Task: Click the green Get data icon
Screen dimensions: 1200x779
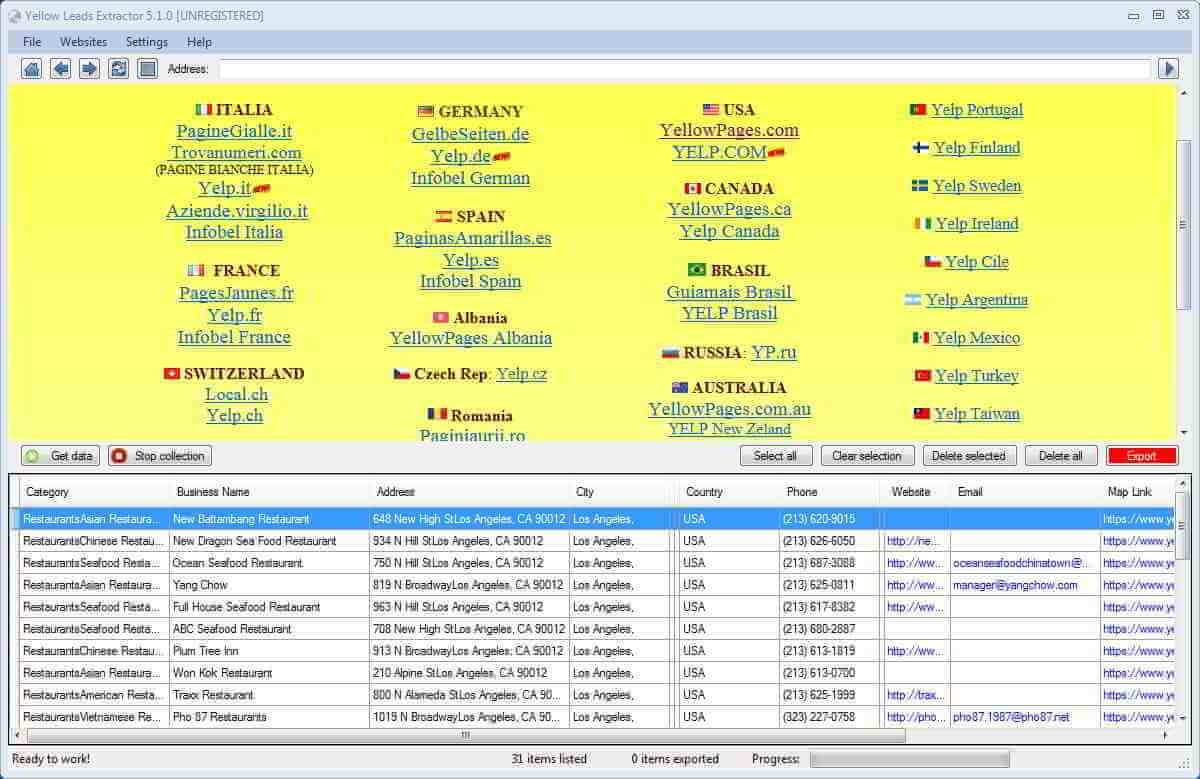Action: click(x=33, y=455)
